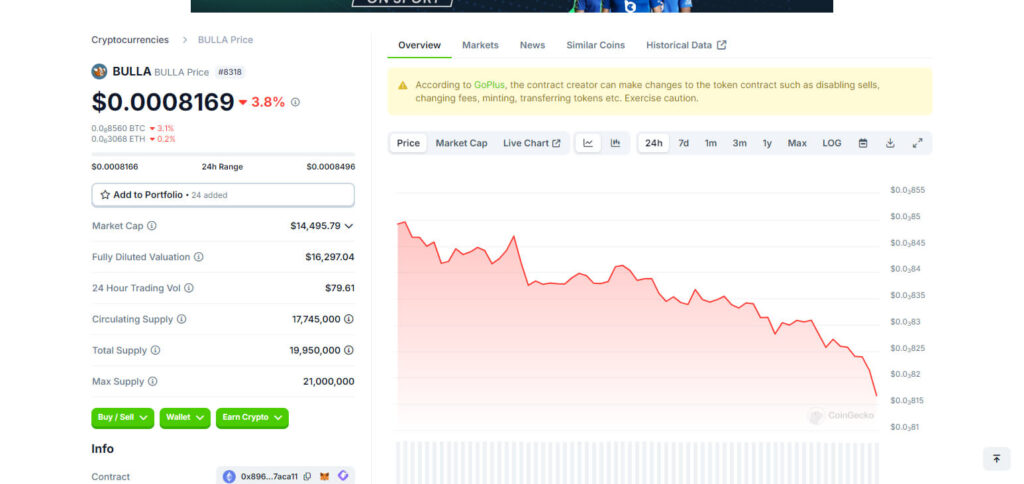Image resolution: width=1024 pixels, height=484 pixels.
Task: Open Fully Diluted Valuation info icon
Action: click(x=199, y=257)
